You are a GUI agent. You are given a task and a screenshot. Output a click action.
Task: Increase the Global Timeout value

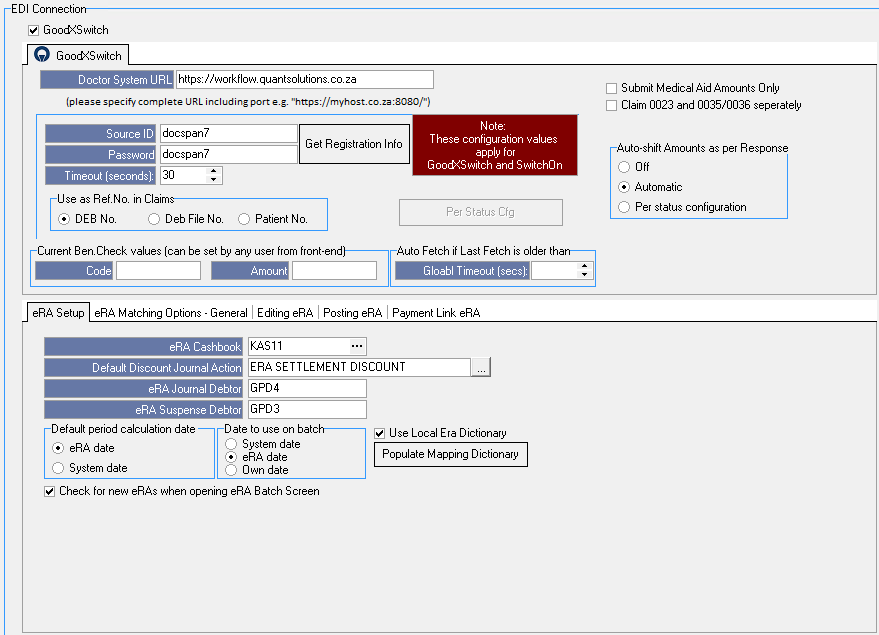coord(584,266)
